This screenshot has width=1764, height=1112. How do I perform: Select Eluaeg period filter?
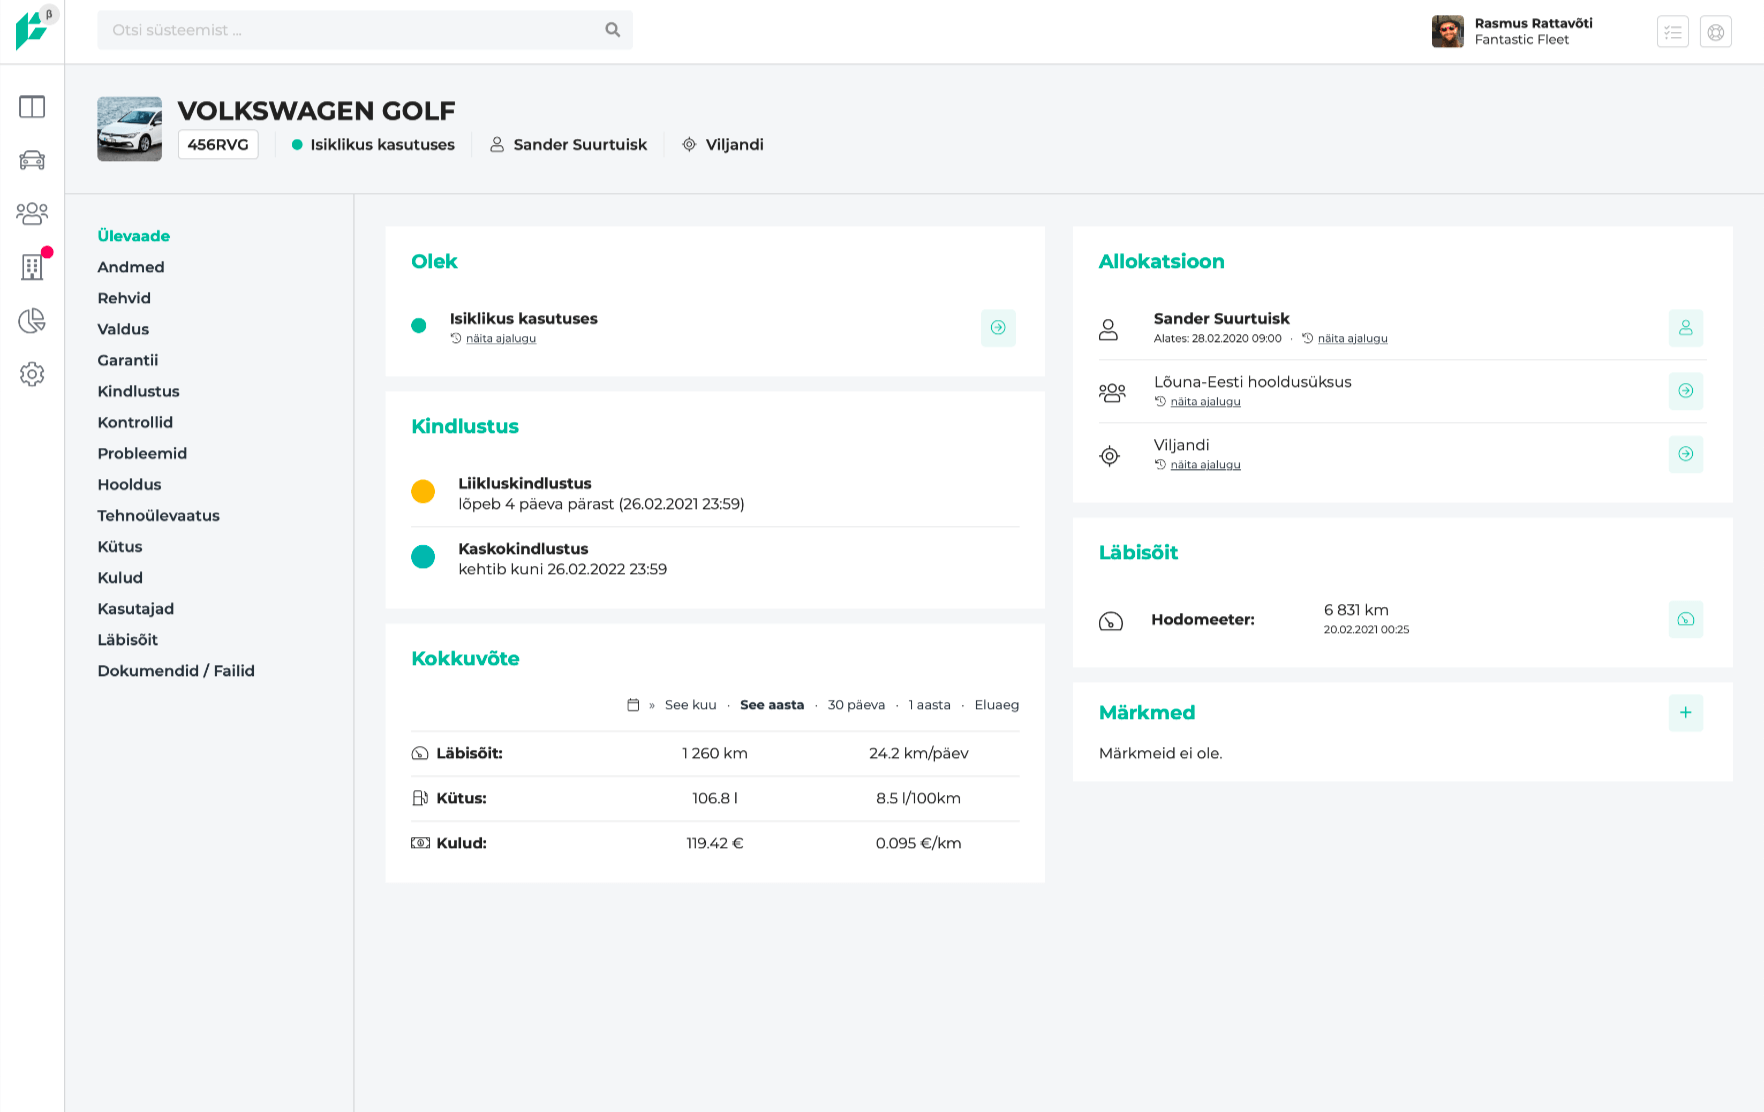[x=997, y=705]
